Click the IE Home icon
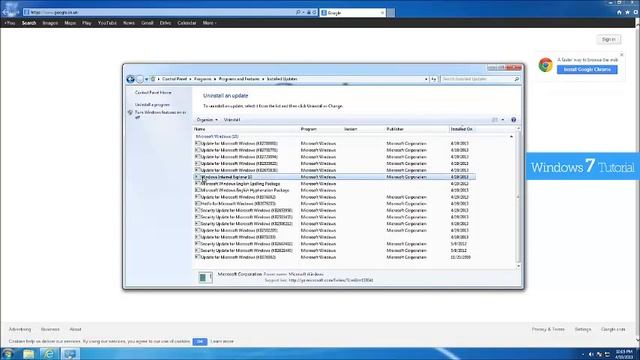 click(x=619, y=13)
